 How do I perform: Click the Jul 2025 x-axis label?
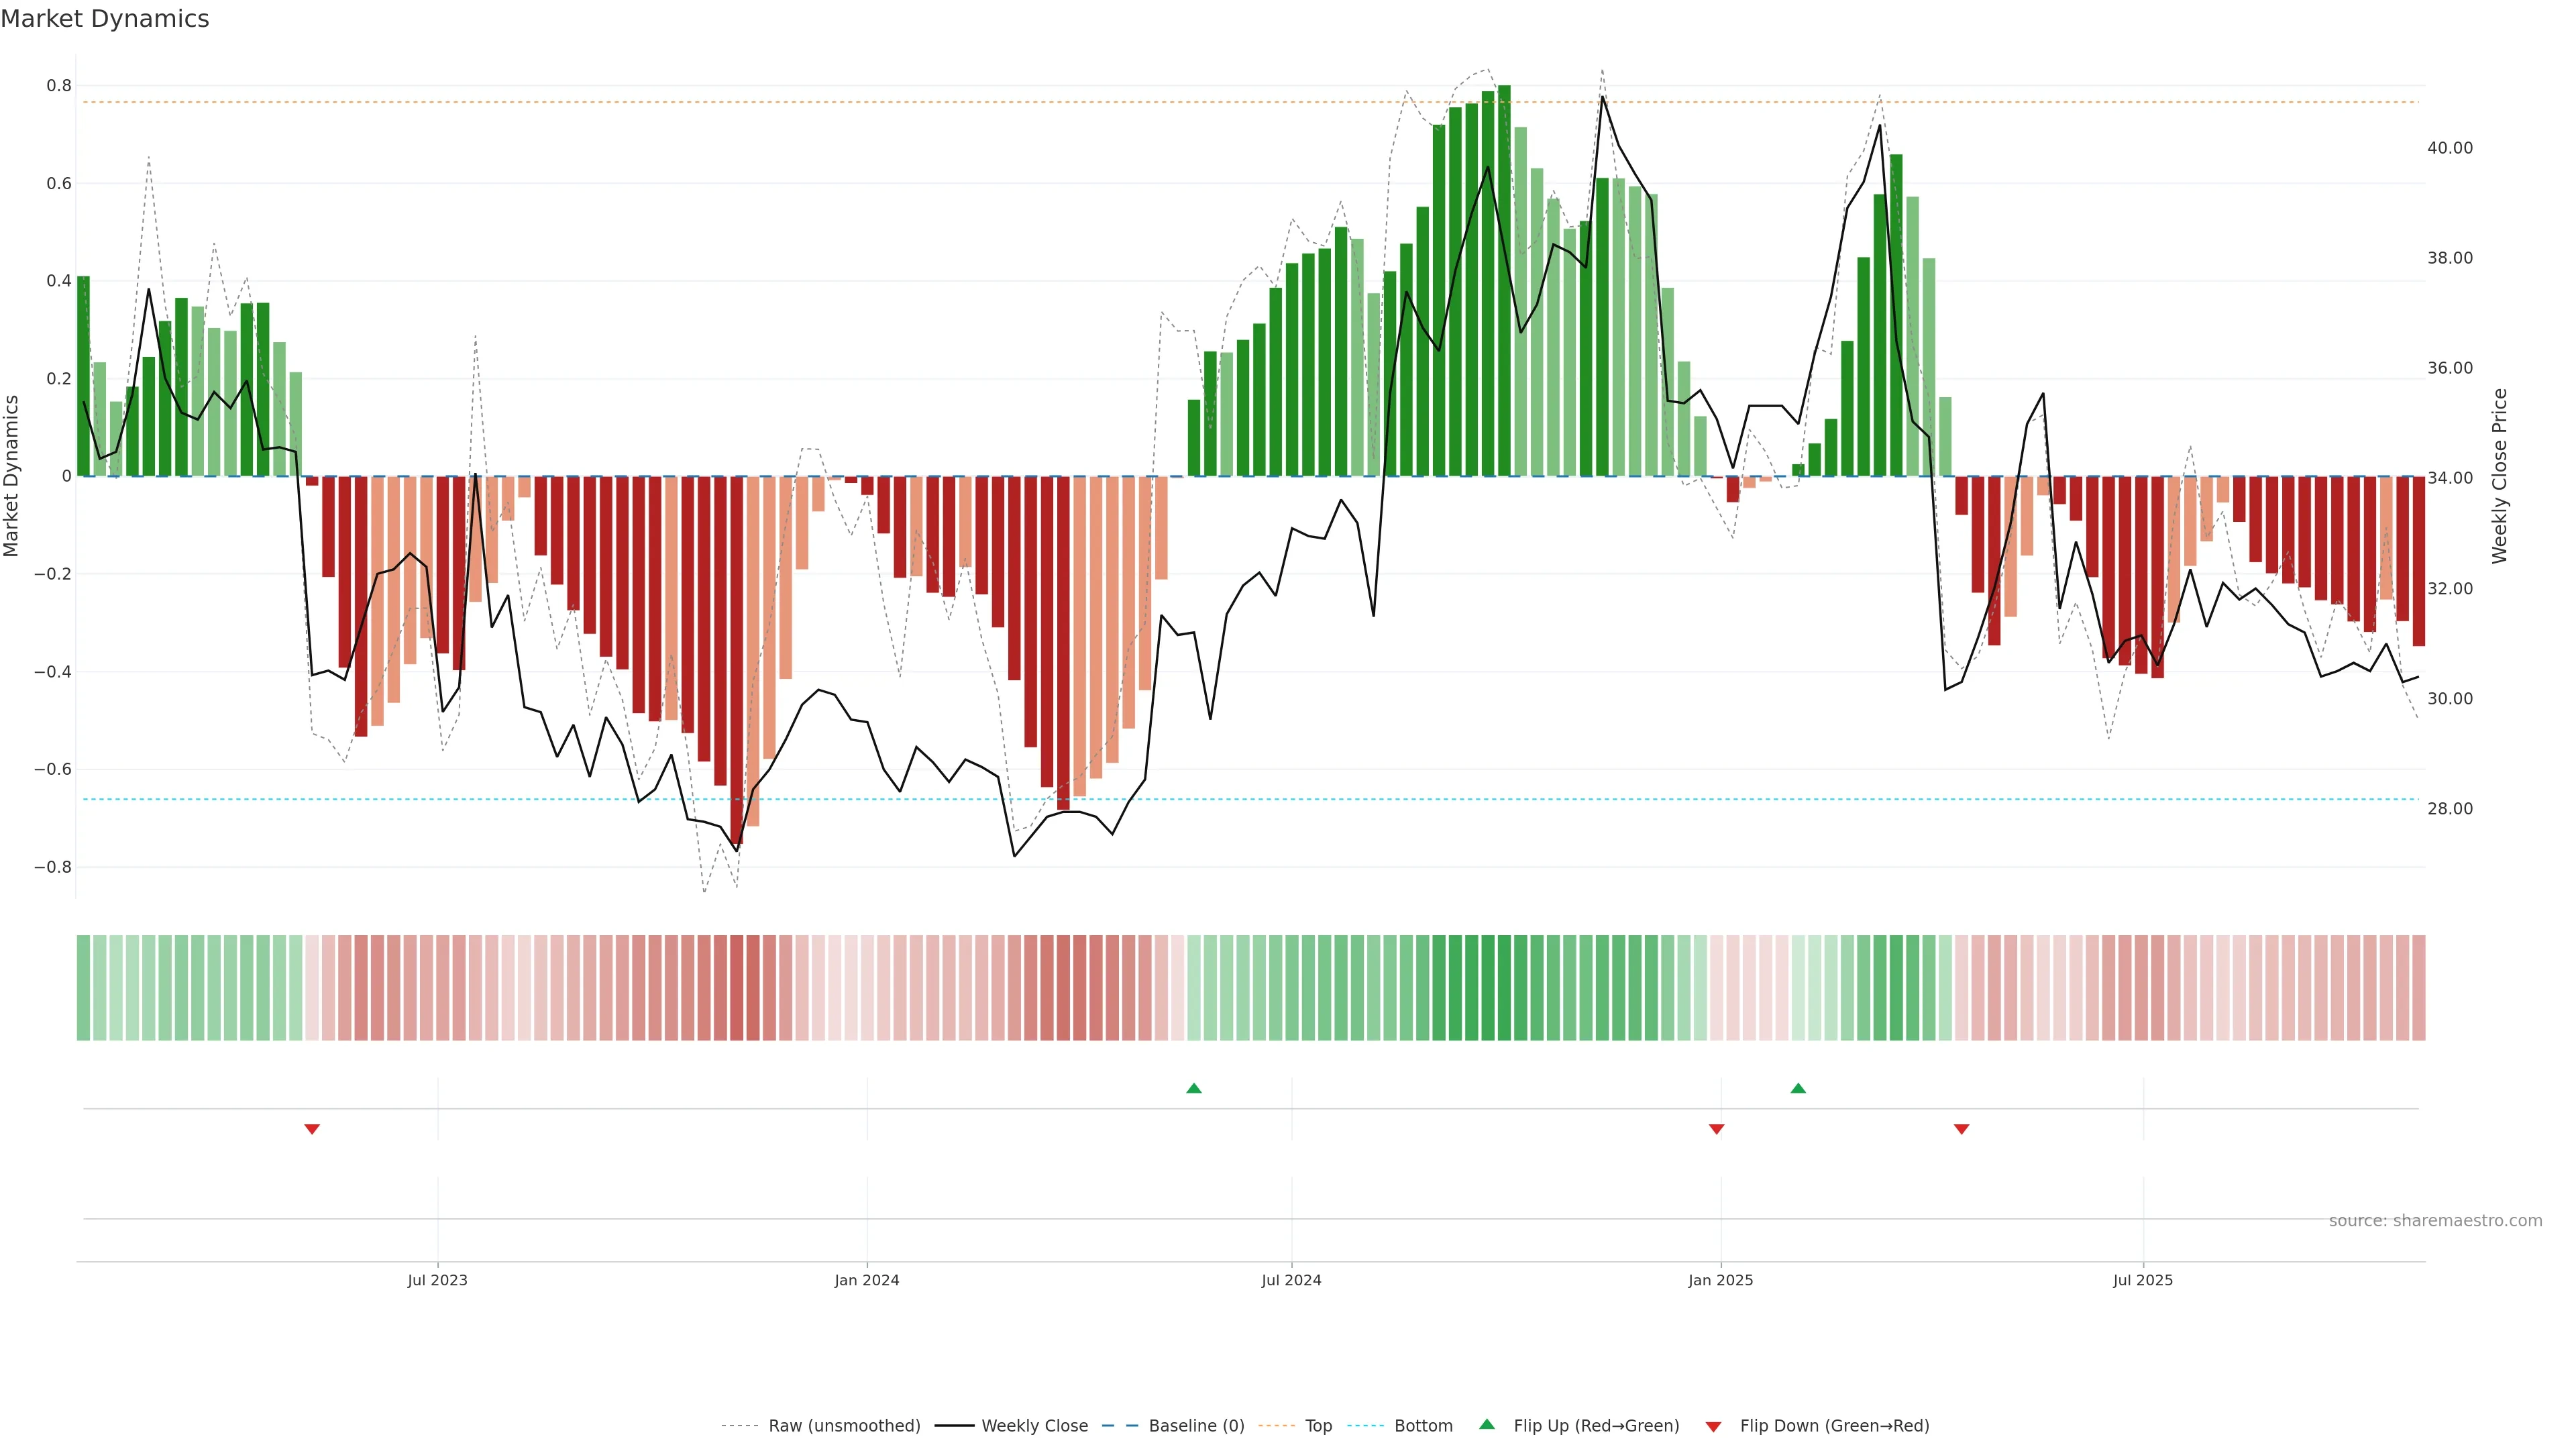point(2142,1280)
